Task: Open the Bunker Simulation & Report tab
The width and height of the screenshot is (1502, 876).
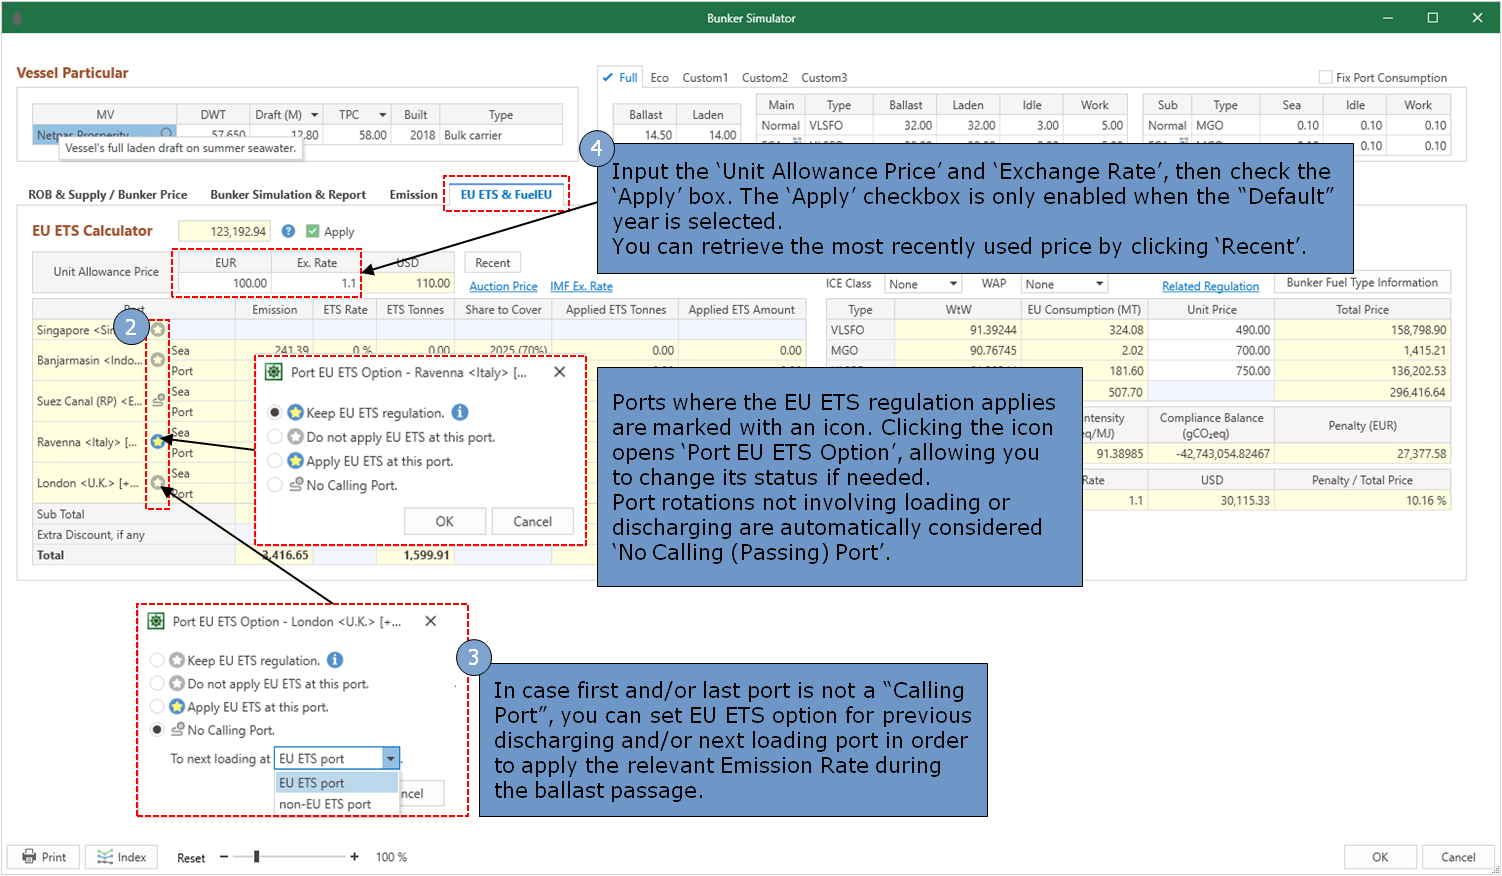Action: click(288, 195)
